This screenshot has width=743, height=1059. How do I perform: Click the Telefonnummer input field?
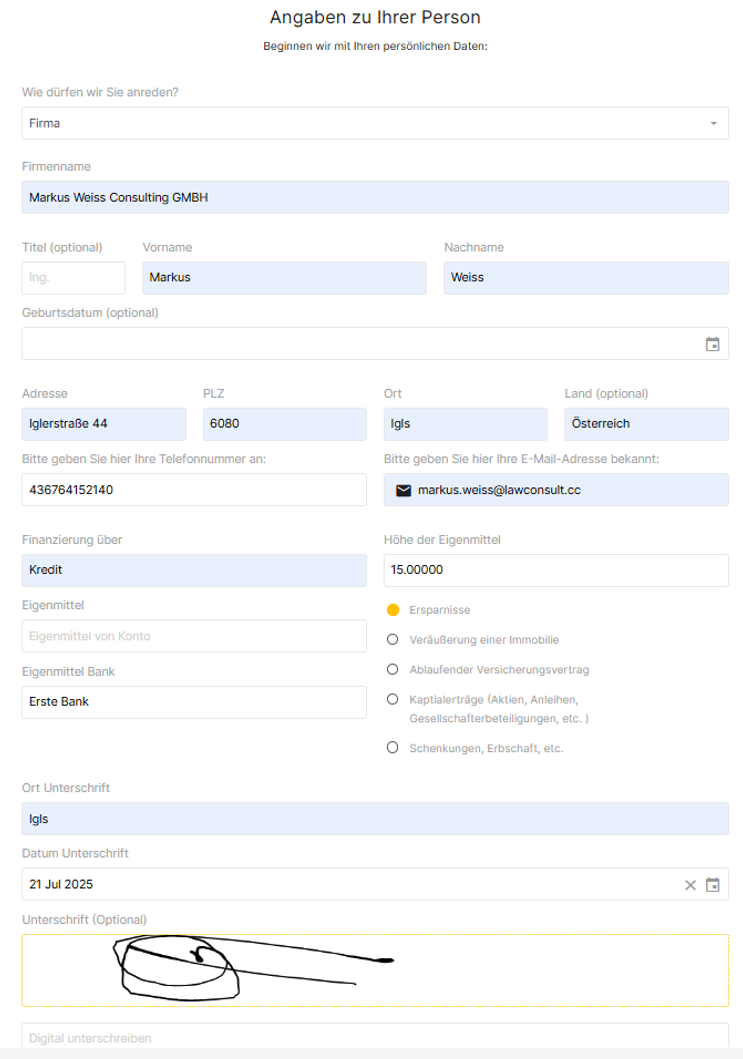194,490
